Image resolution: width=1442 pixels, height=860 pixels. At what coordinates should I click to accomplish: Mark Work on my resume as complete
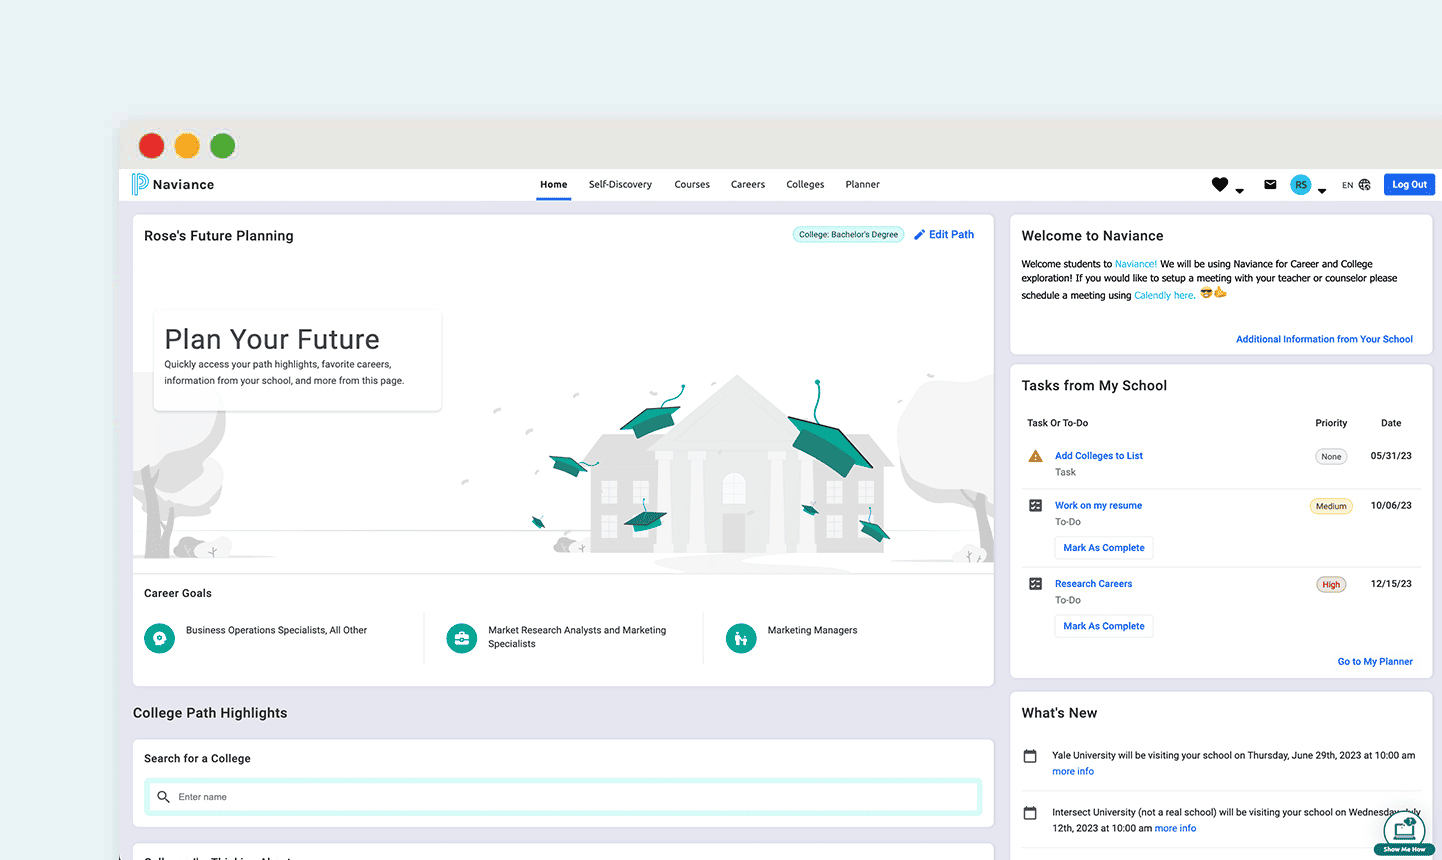pos(1103,548)
